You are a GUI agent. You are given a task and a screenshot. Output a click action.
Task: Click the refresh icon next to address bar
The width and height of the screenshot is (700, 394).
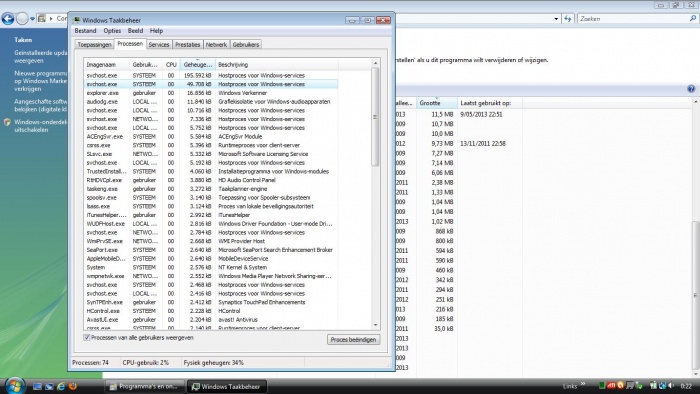tap(567, 19)
